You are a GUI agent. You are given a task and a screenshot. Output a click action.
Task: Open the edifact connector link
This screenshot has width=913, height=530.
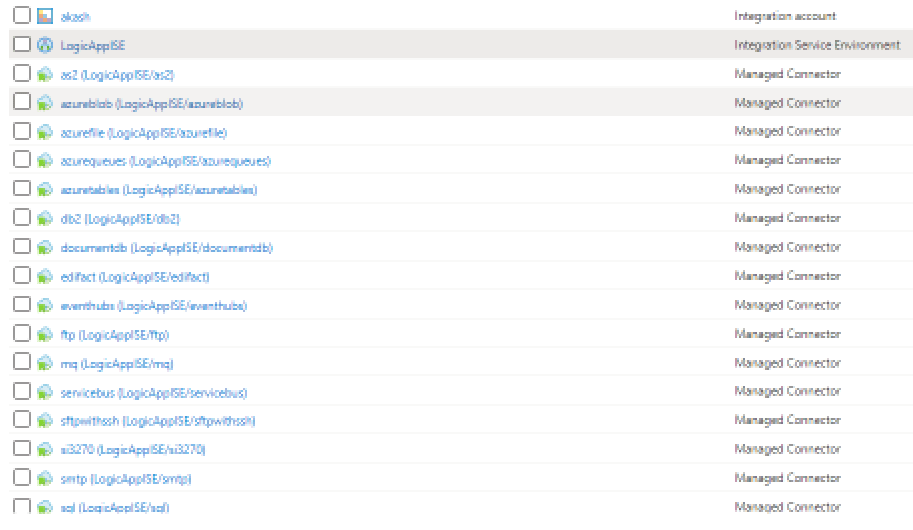click(x=135, y=276)
